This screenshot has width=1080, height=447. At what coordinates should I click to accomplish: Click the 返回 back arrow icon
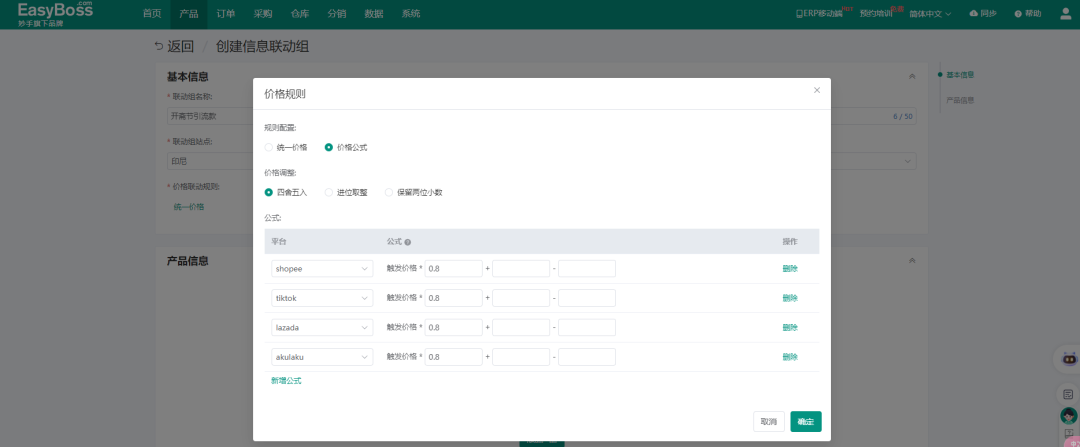(159, 47)
